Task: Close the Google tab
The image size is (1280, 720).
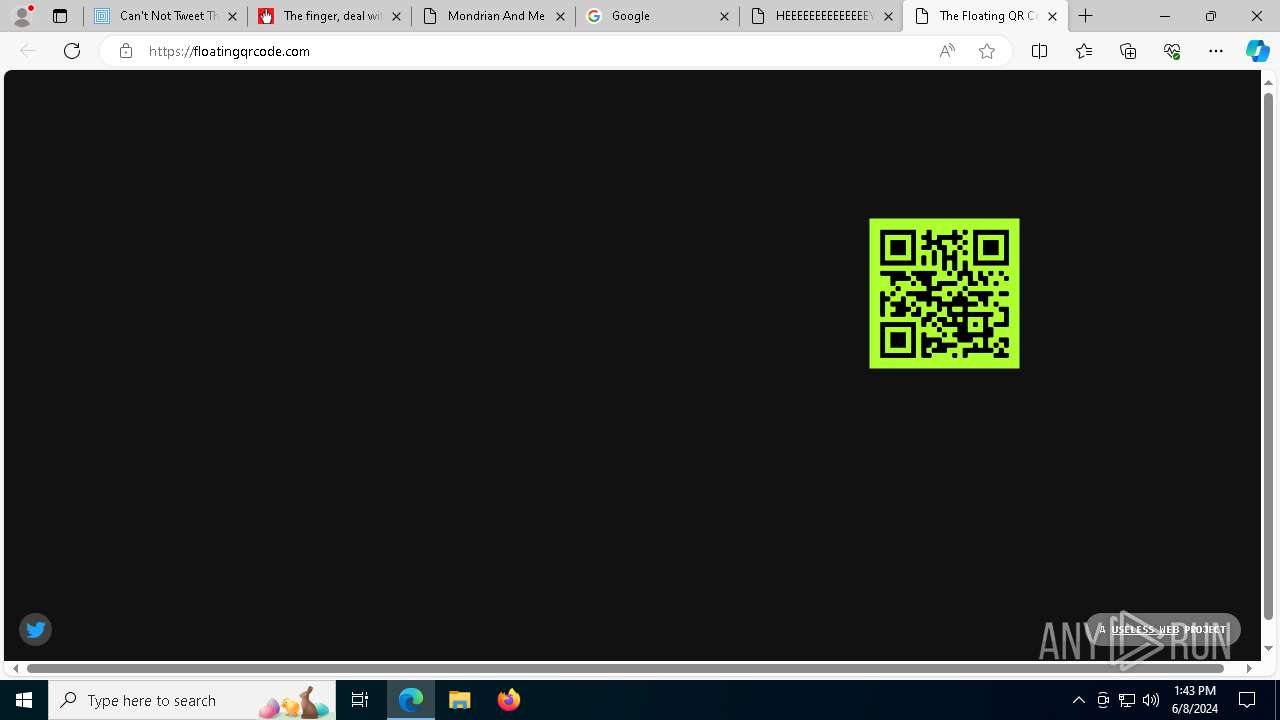Action: pyautogui.click(x=724, y=16)
